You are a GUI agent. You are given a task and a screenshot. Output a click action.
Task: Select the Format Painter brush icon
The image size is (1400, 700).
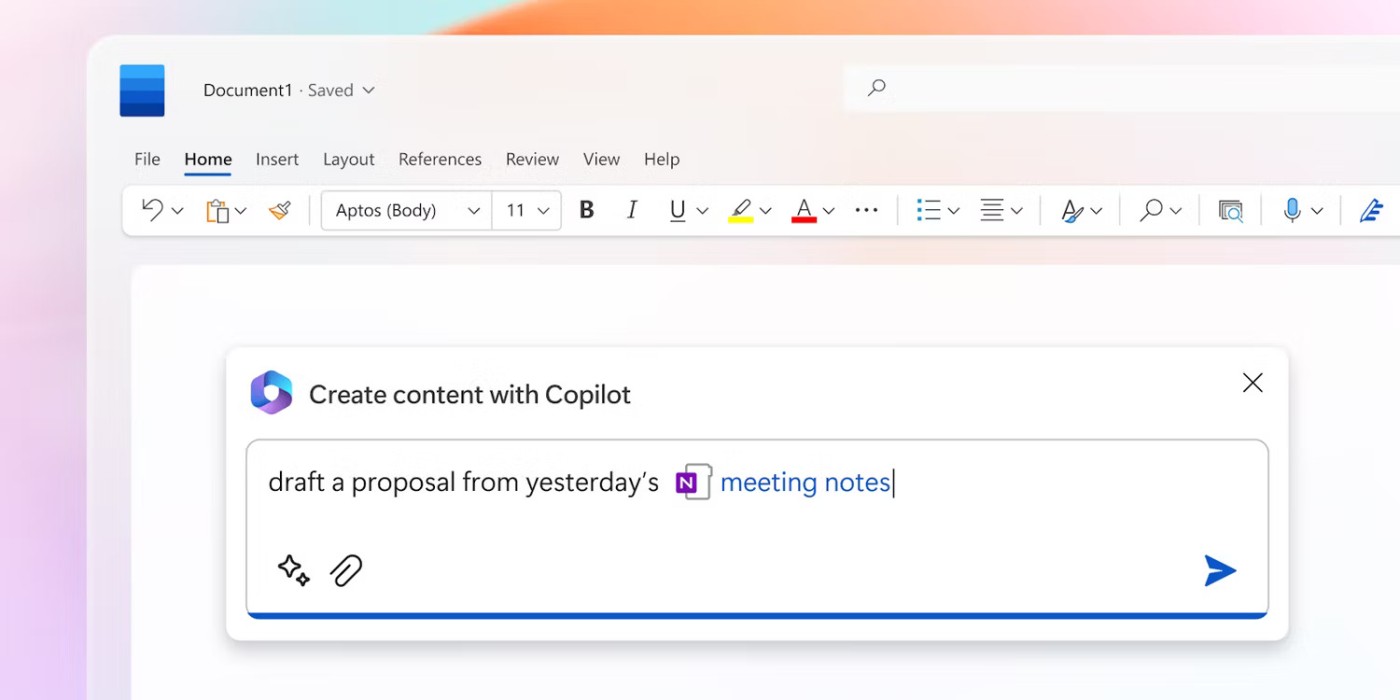[x=280, y=210]
